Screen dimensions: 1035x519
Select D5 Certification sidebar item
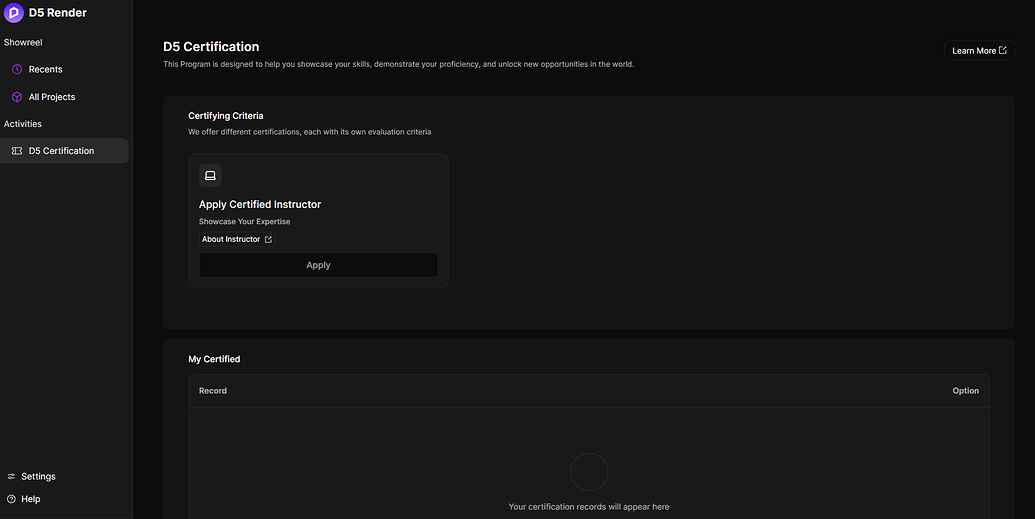coord(64,151)
